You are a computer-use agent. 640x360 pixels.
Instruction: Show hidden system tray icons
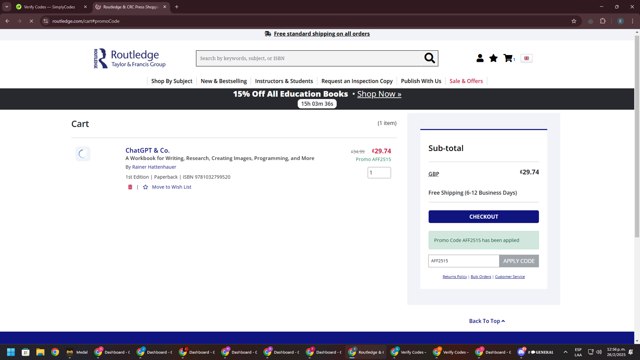(565, 352)
